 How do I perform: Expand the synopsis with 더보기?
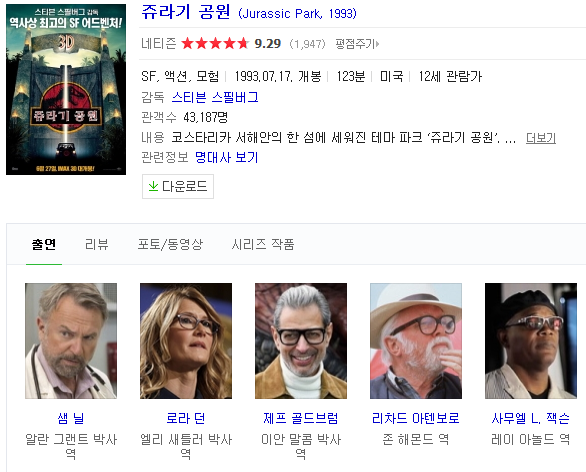540,138
